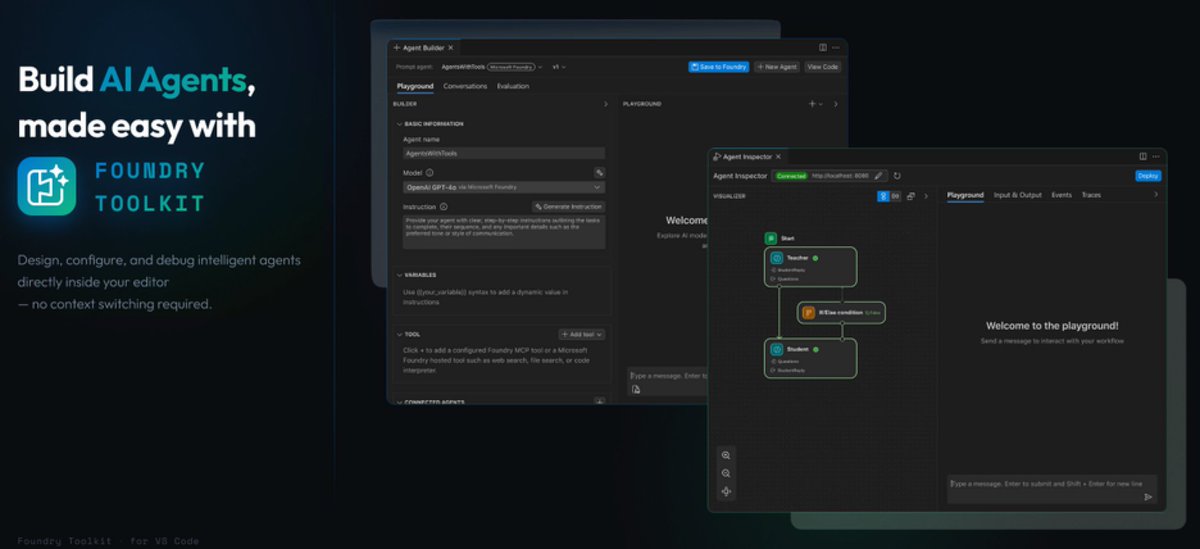Collapse the Basic Information section
Viewport: 1200px width, 549px height.
coord(400,124)
